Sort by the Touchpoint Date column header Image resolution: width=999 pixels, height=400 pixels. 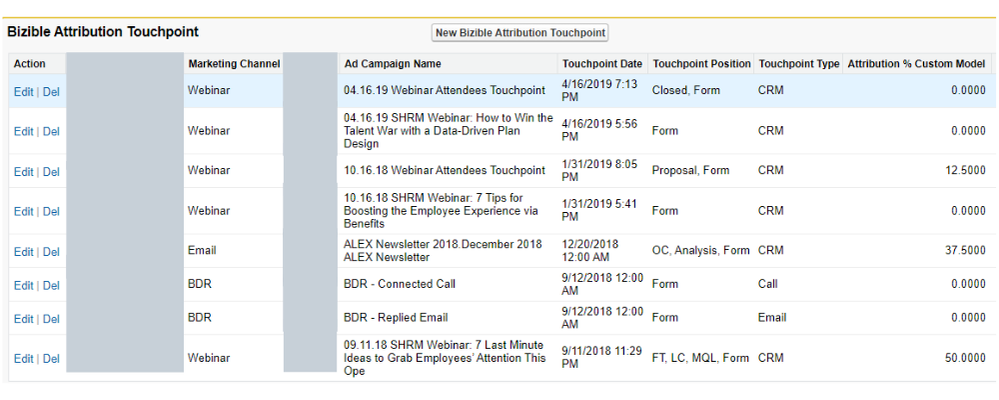click(602, 64)
